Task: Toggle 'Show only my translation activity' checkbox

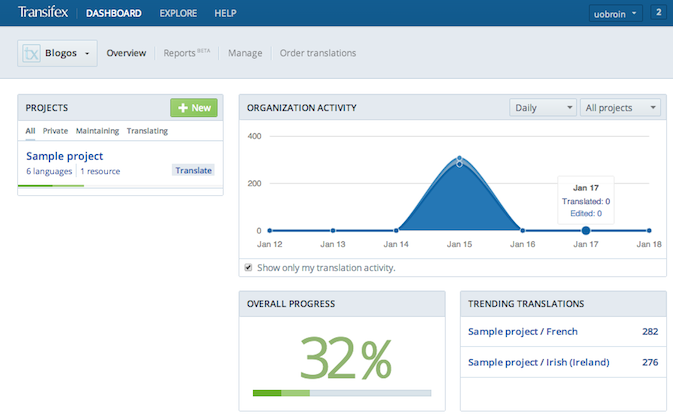Action: pos(248,267)
